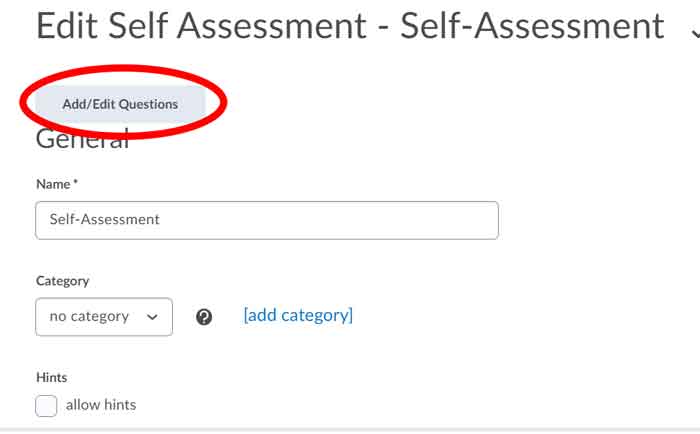Click the Category field label

click(62, 281)
